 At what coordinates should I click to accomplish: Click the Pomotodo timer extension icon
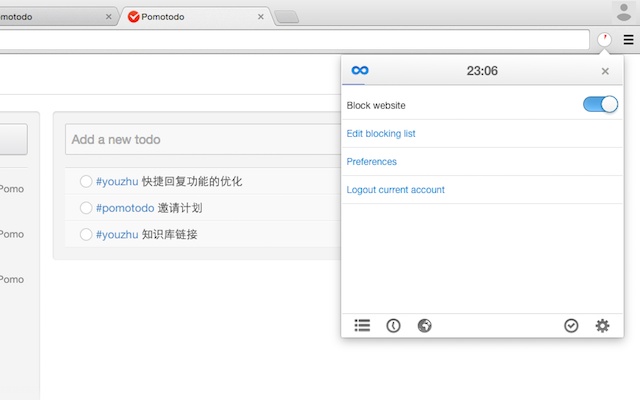(x=605, y=40)
